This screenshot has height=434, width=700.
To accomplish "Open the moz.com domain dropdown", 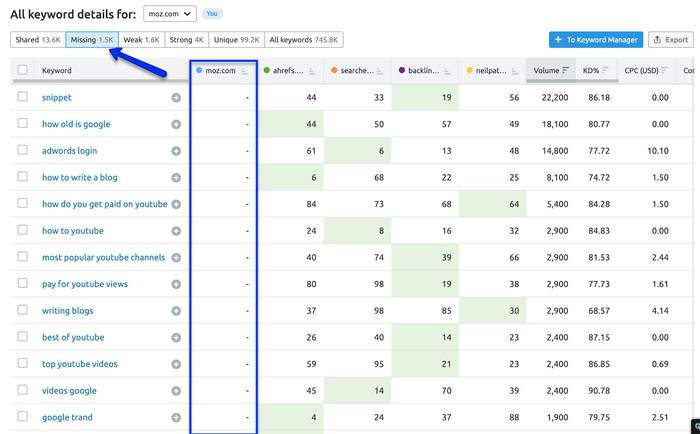I will pyautogui.click(x=169, y=14).
